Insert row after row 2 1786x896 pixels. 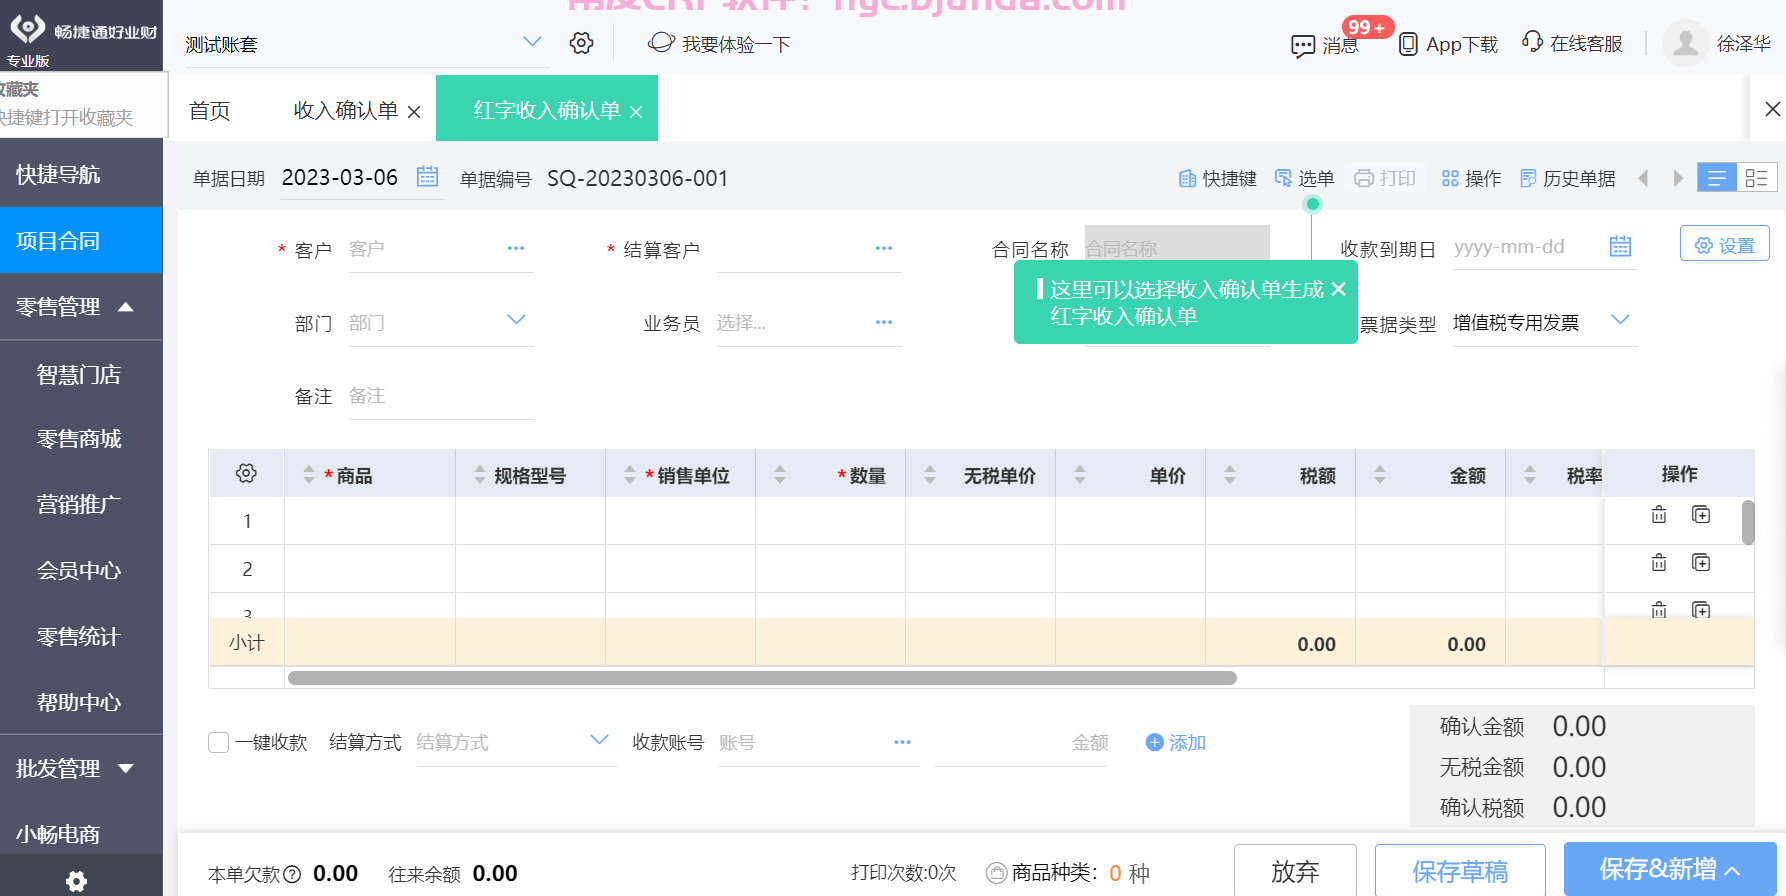[x=1701, y=562]
